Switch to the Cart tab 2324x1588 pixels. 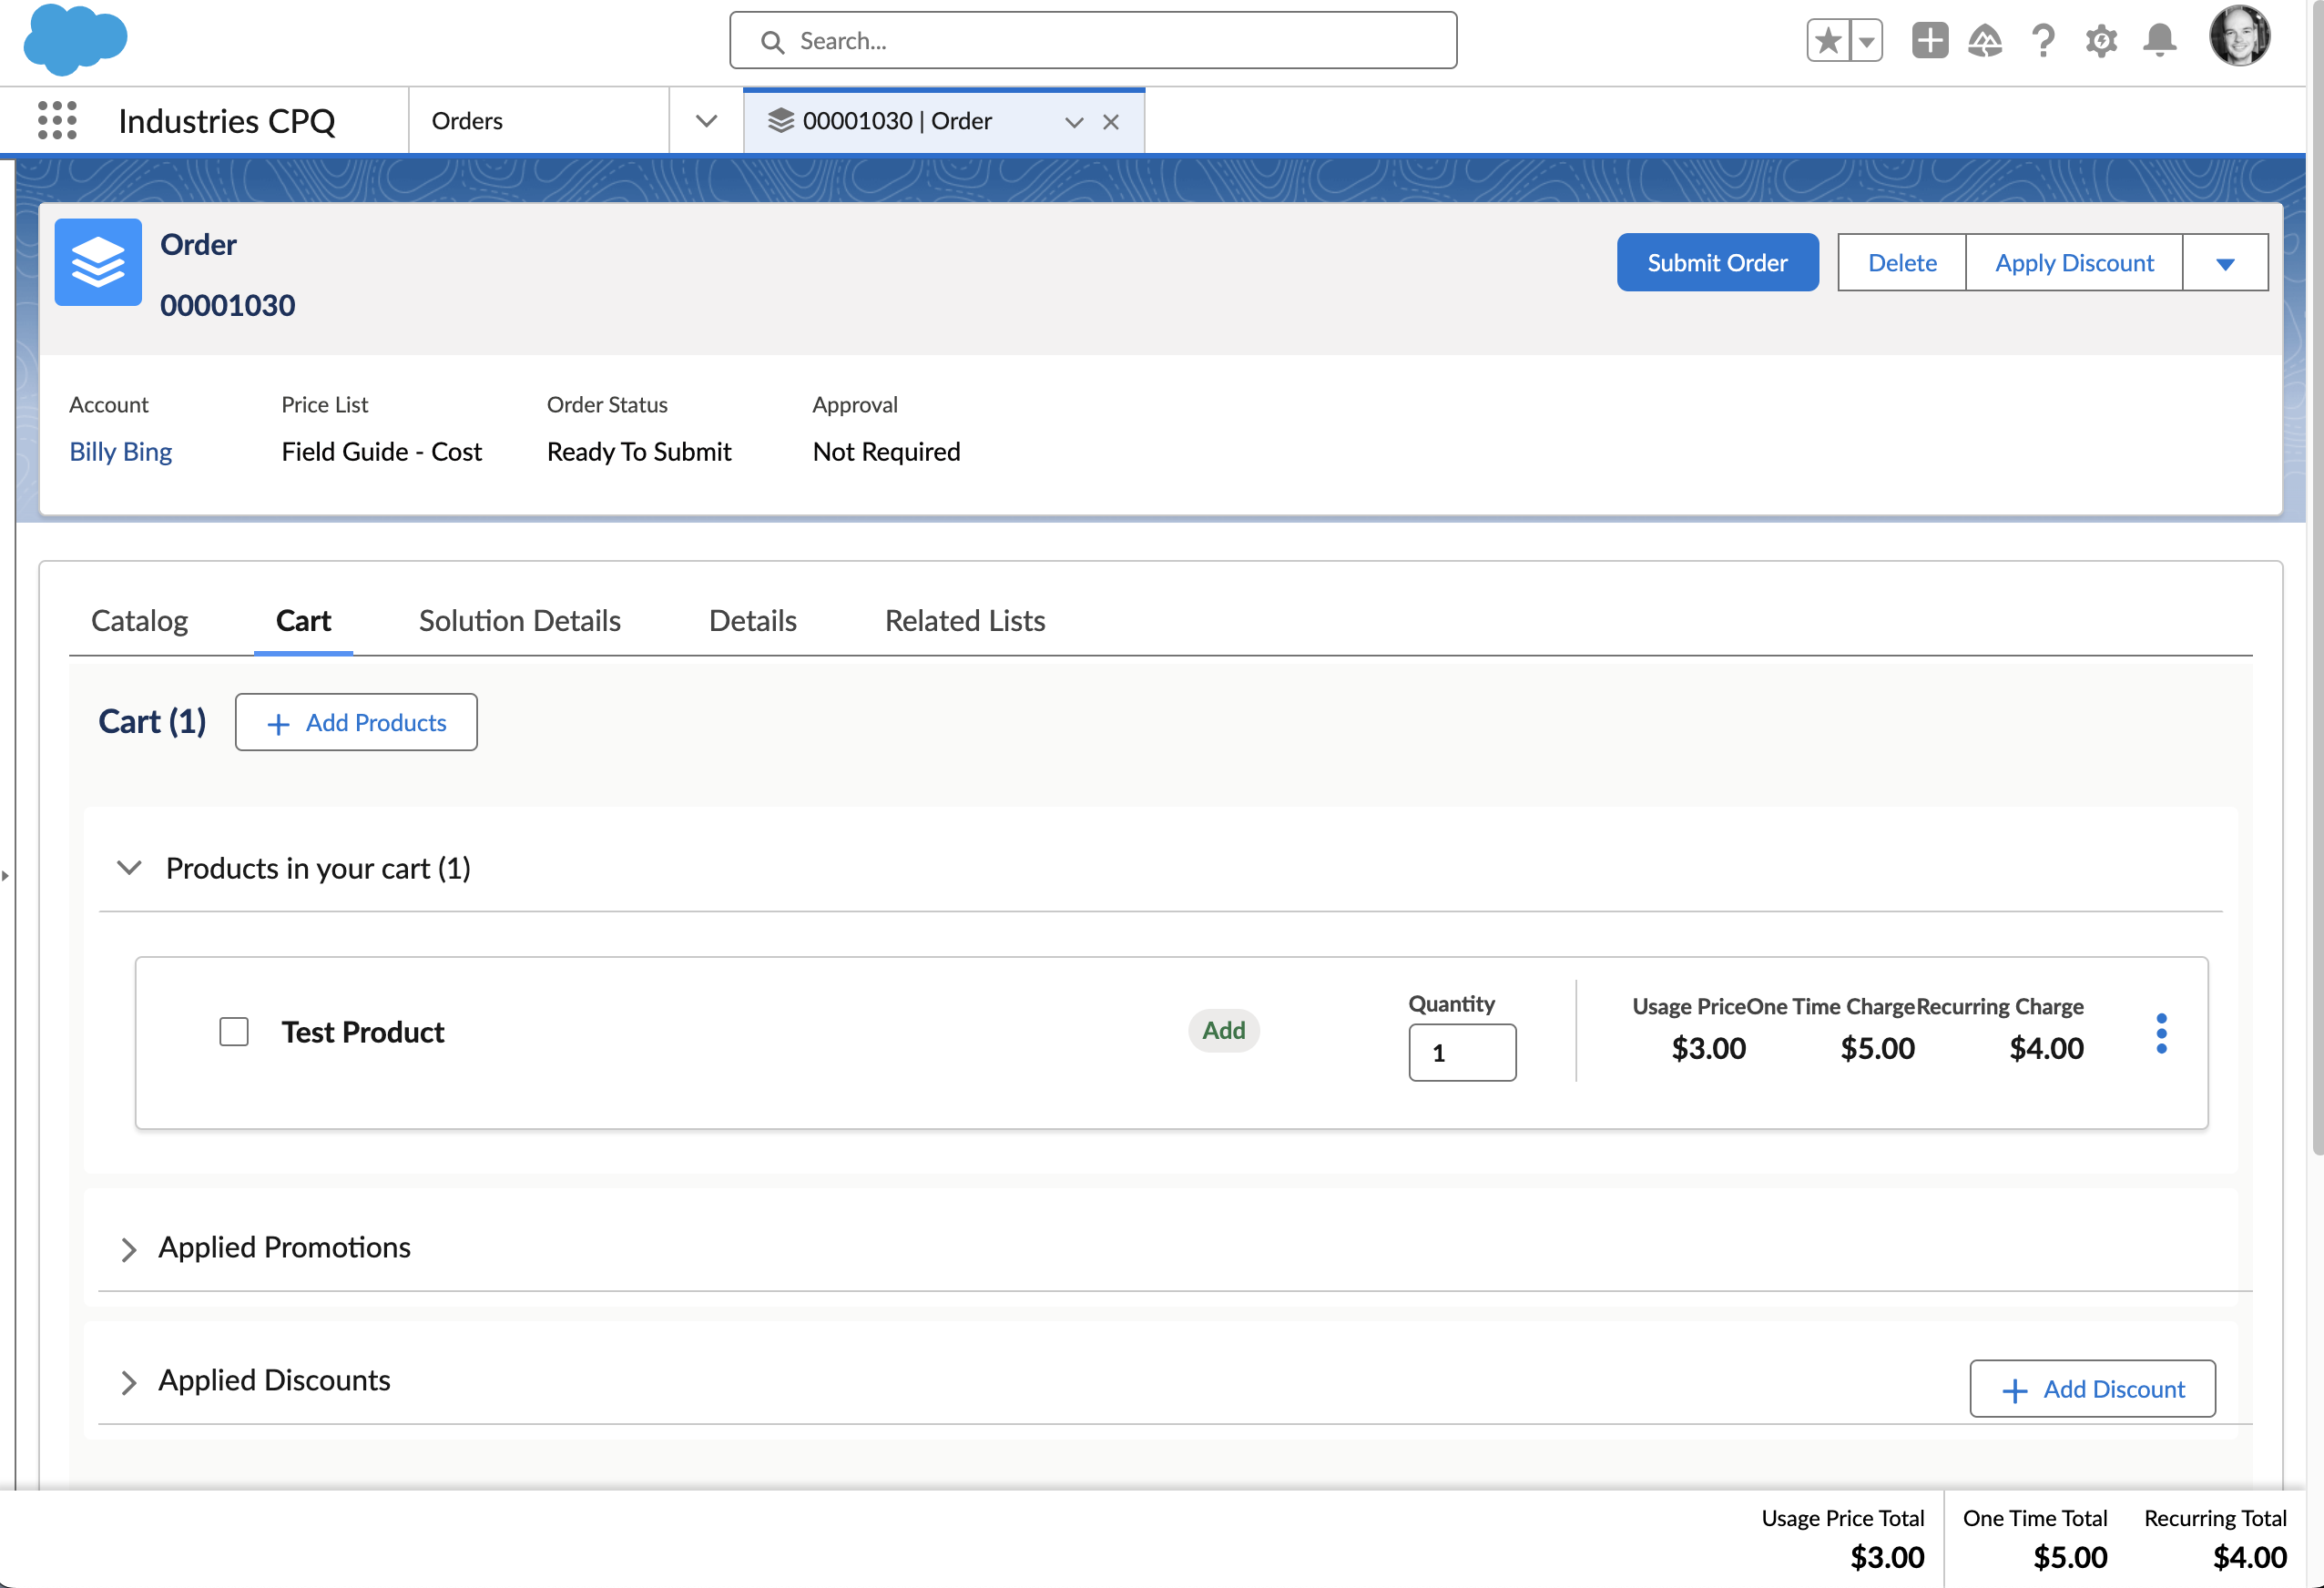(303, 620)
